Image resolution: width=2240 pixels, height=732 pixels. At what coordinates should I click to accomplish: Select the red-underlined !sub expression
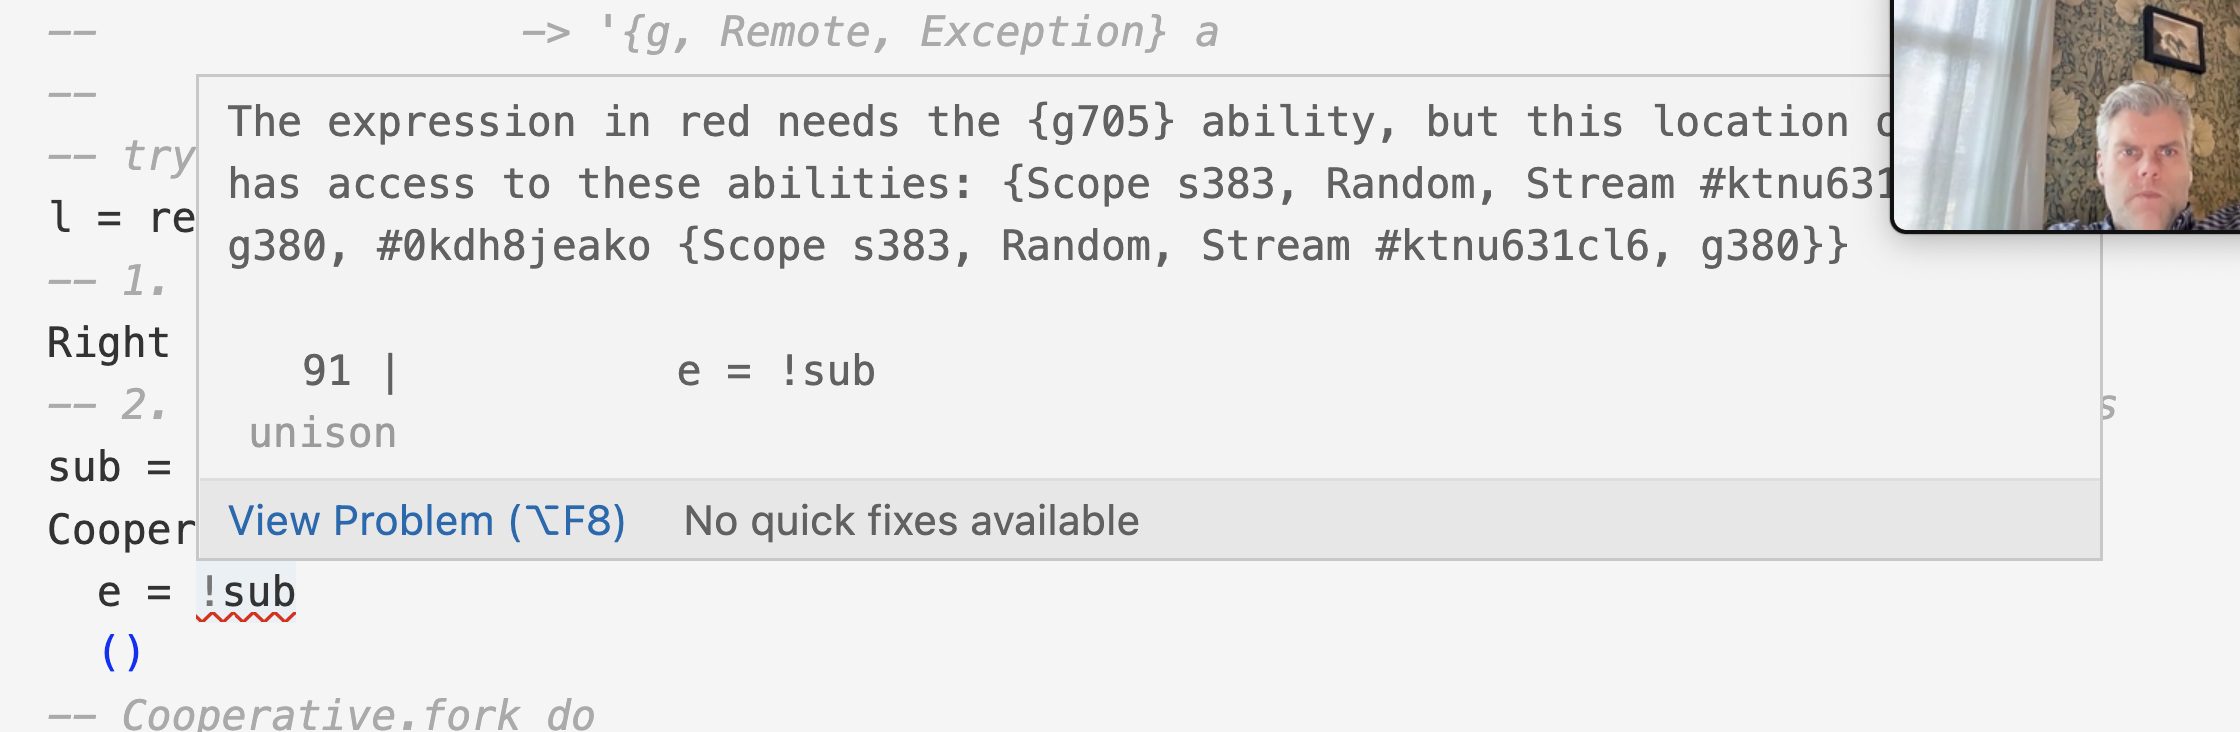pos(247,590)
